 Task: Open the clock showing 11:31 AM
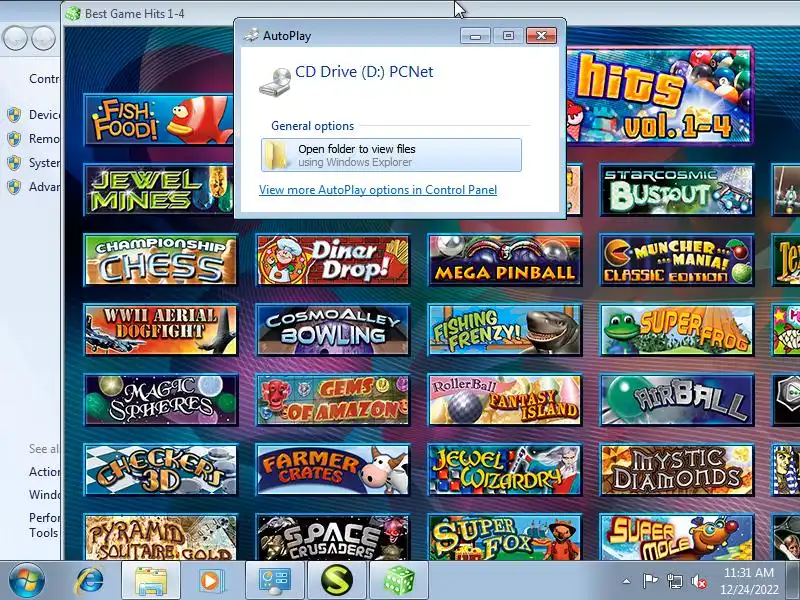[x=749, y=581]
